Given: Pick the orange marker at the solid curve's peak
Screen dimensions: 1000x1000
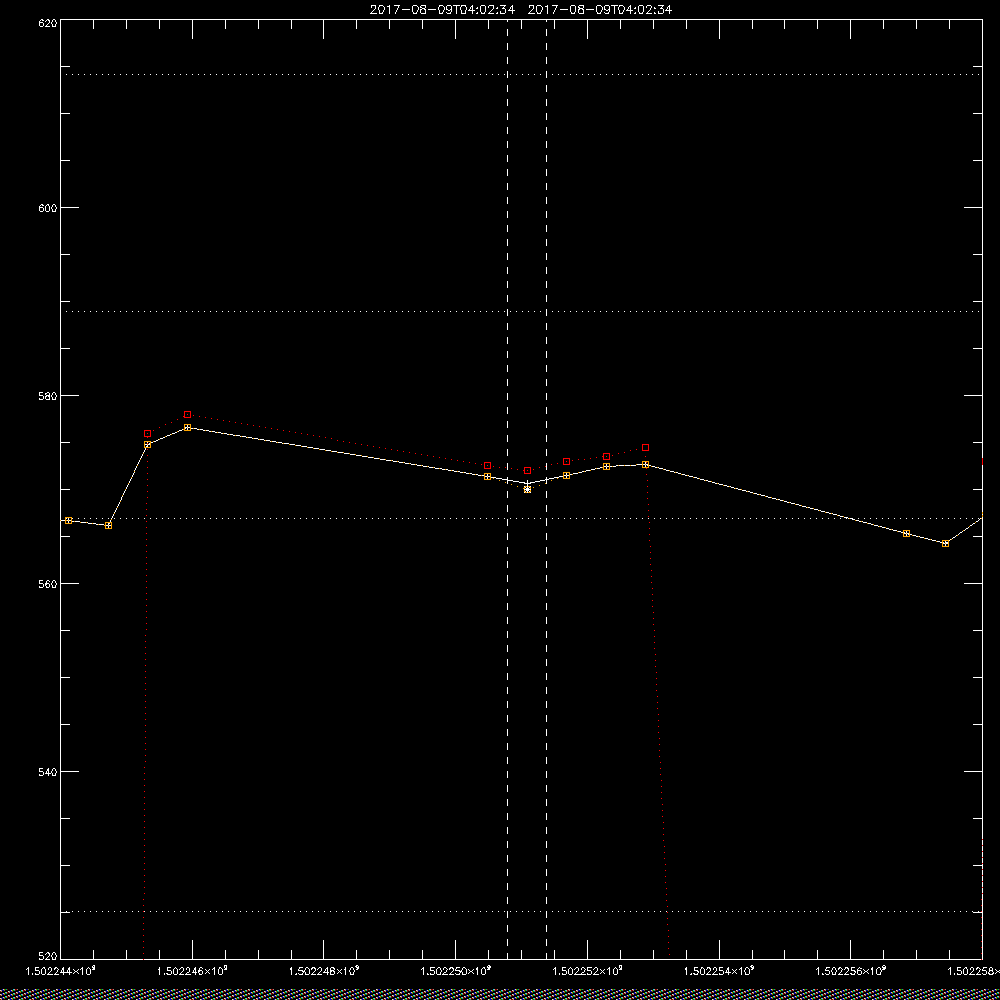Looking at the screenshot, I should coord(188,427).
